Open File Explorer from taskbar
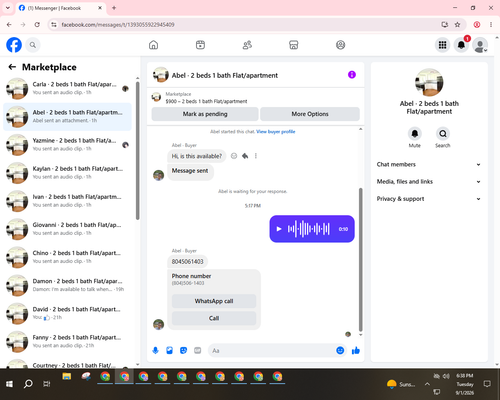 pyautogui.click(x=67, y=377)
